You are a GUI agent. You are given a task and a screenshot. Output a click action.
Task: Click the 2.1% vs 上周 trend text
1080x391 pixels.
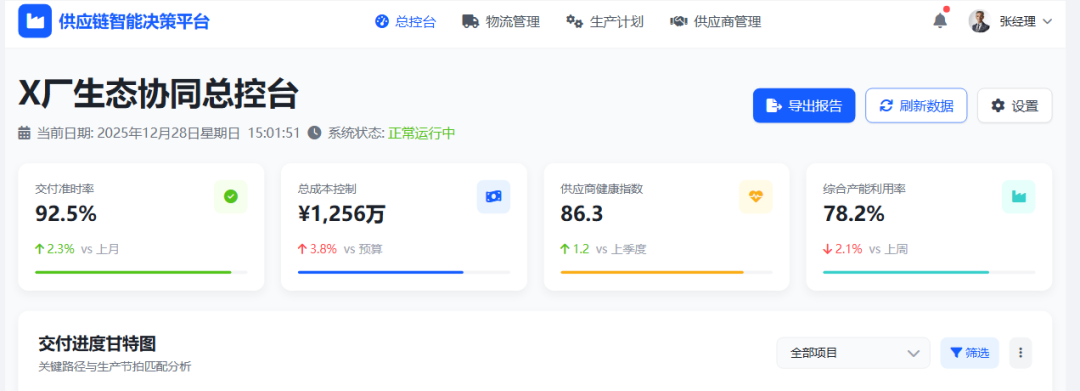[866, 249]
